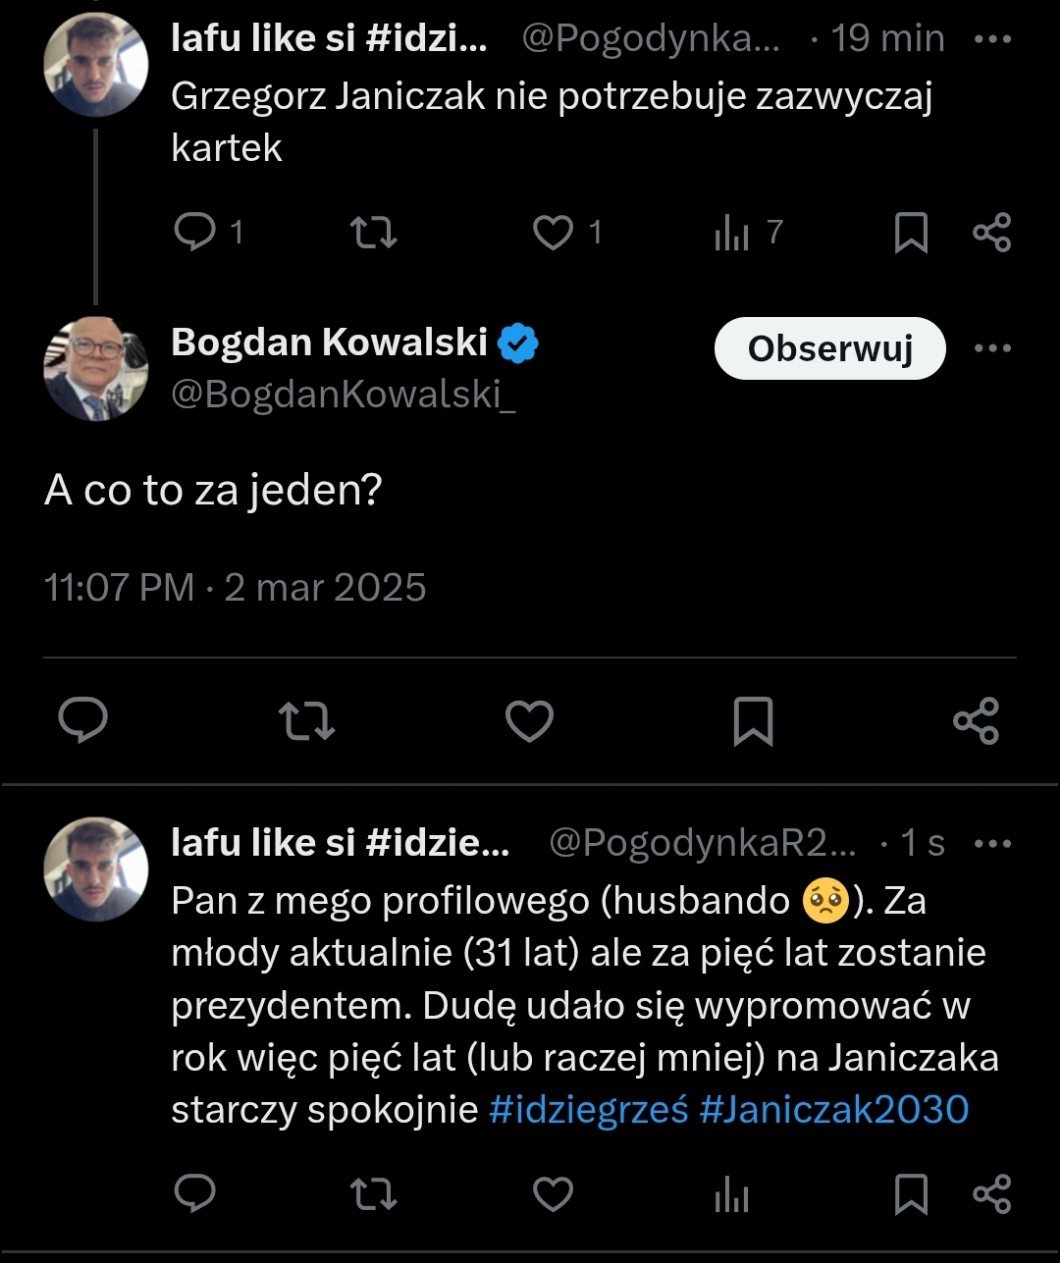The width and height of the screenshot is (1060, 1263).
Task: Like the "A co to za jeden?" tweet
Action: 529,720
